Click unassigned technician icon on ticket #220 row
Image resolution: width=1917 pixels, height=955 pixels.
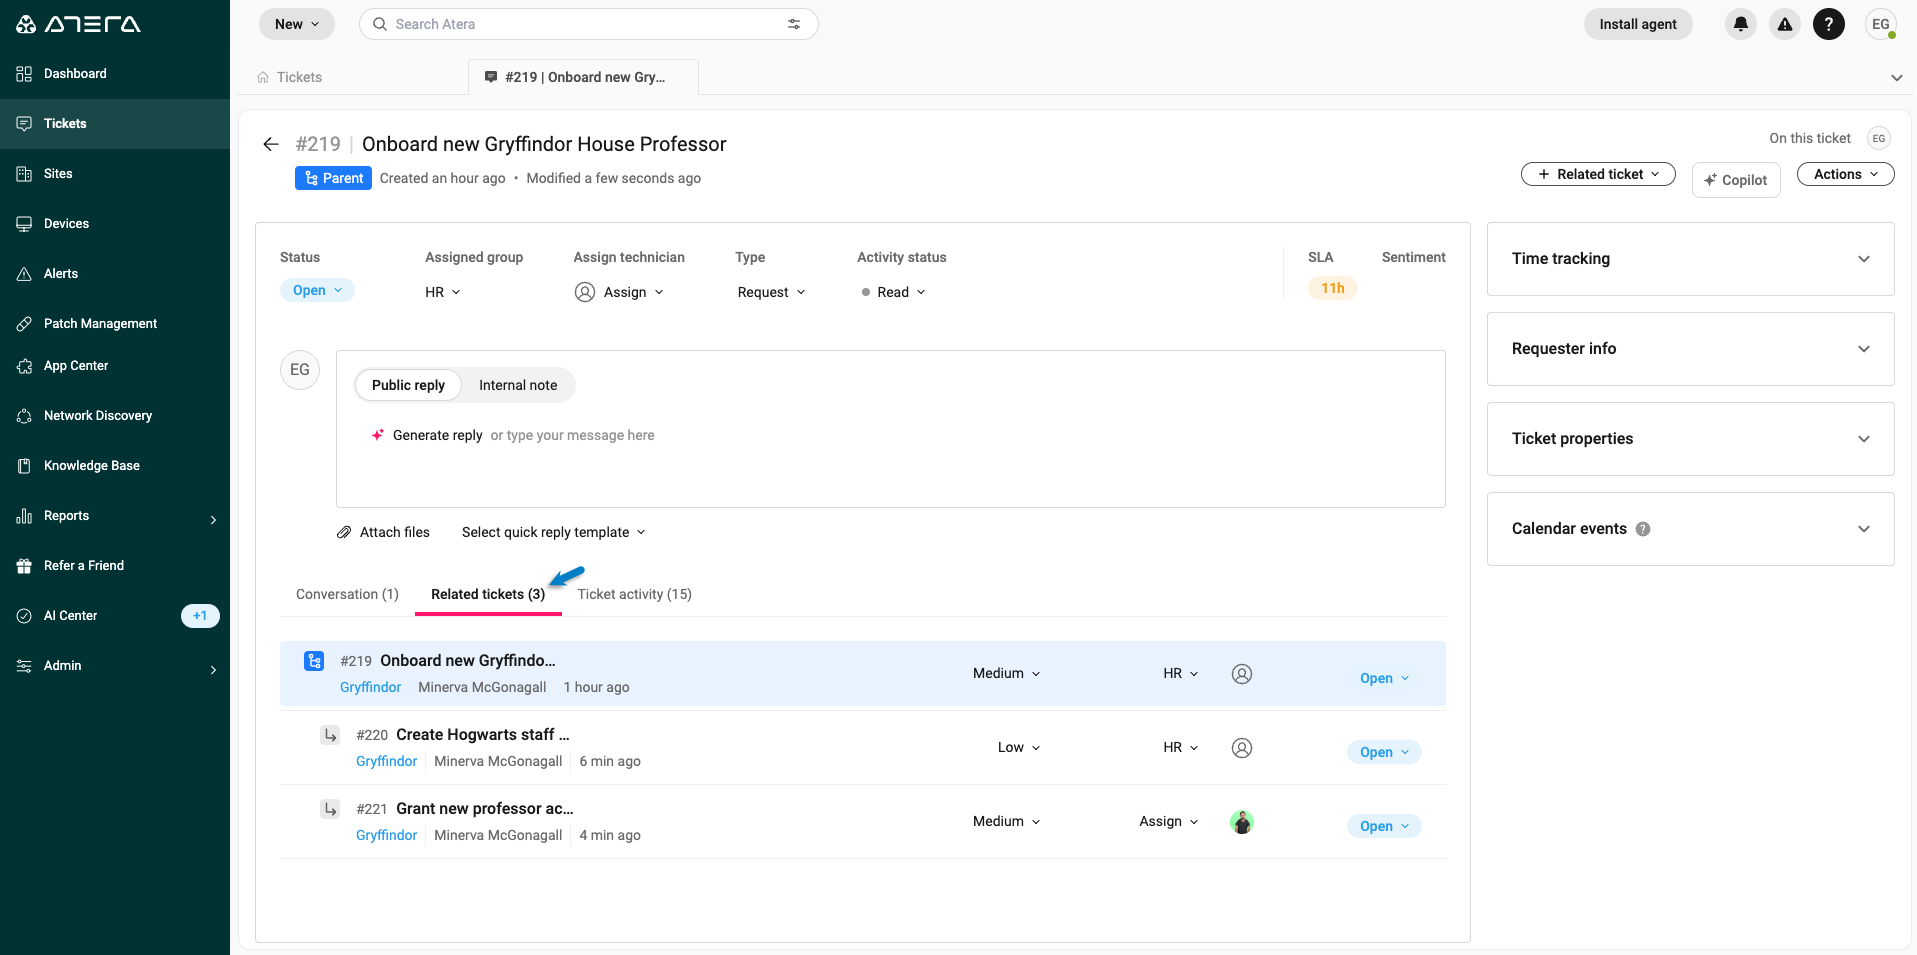(x=1242, y=748)
